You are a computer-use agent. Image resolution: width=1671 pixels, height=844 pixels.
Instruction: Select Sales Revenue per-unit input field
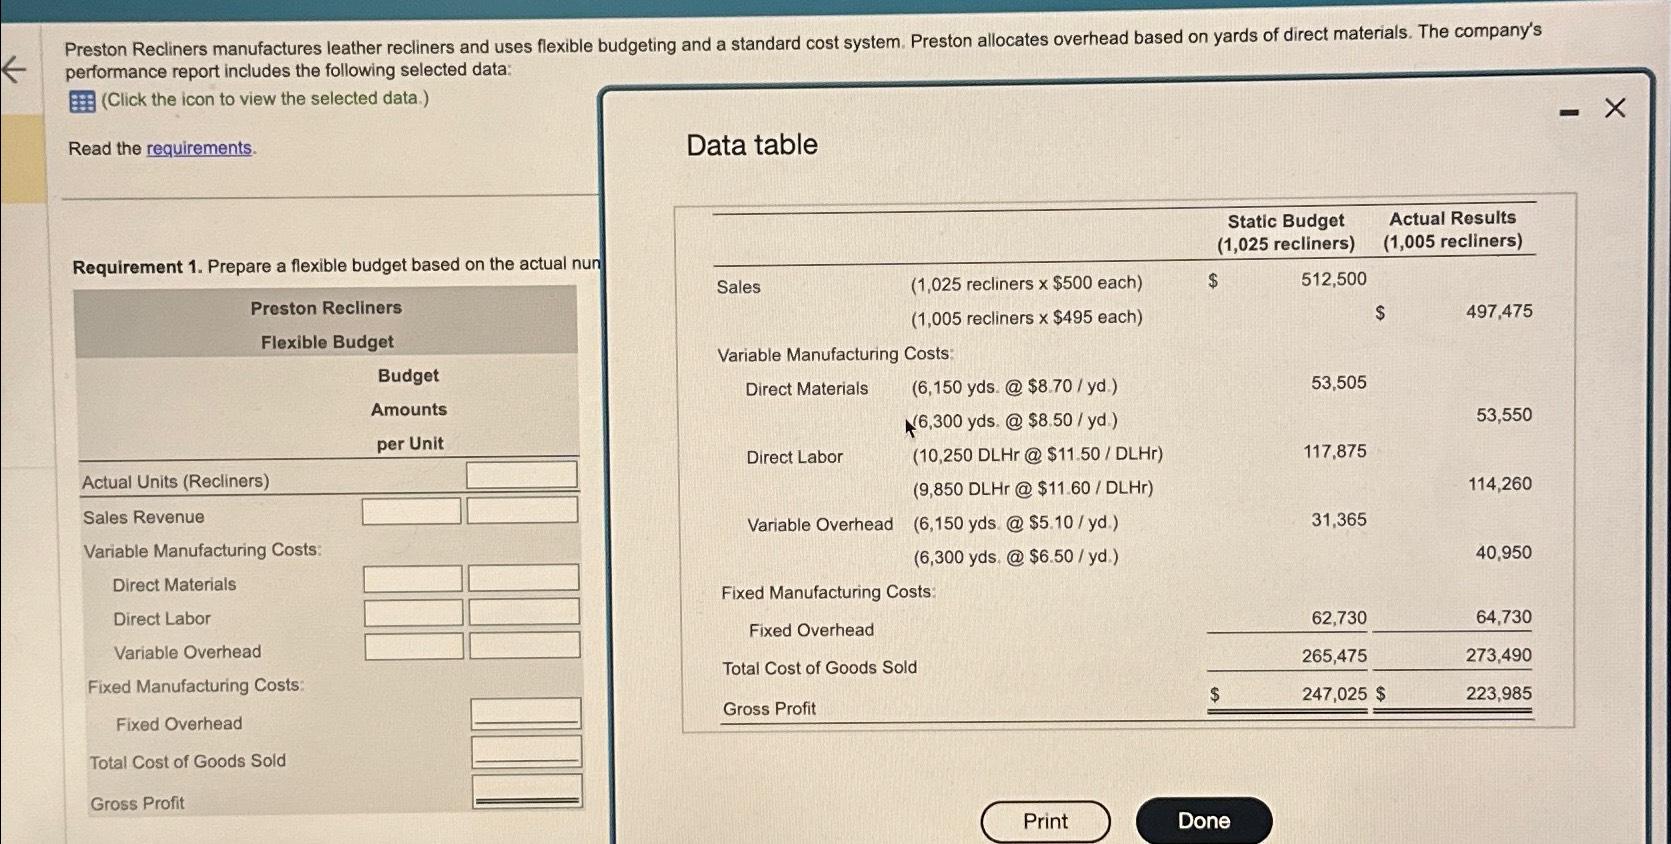click(x=411, y=511)
